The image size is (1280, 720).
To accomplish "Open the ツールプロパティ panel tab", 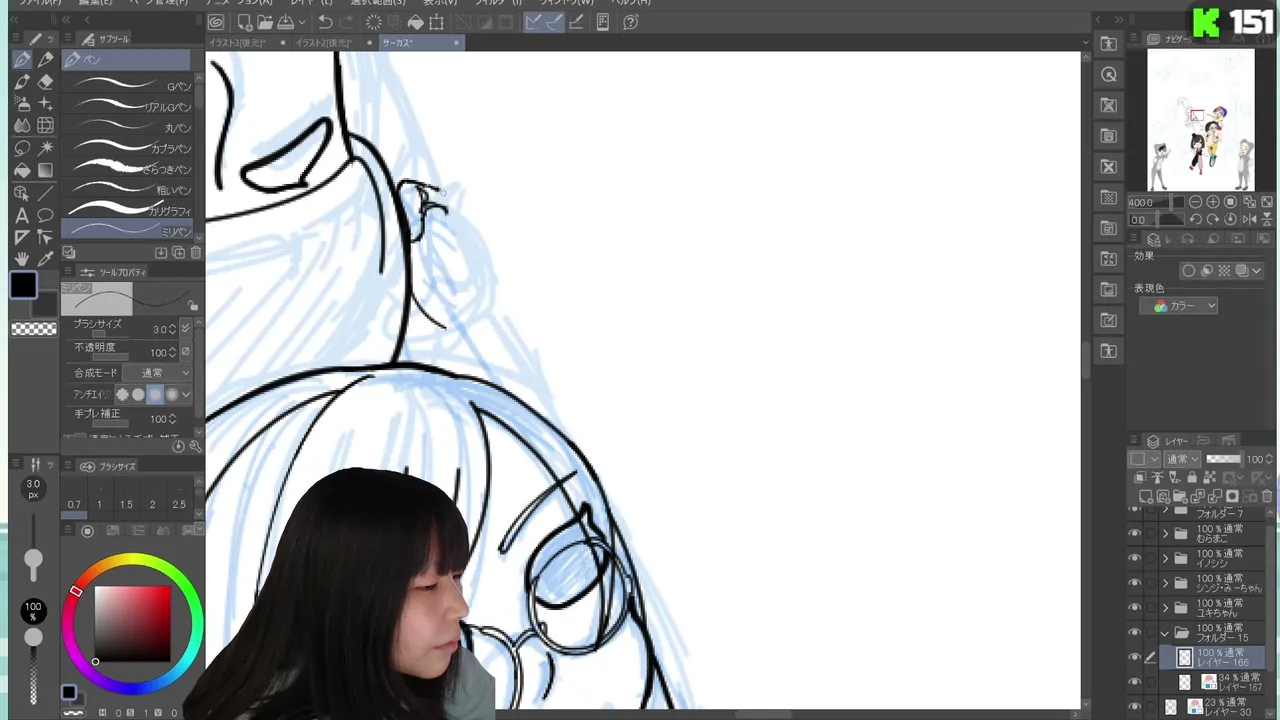I will (x=114, y=272).
